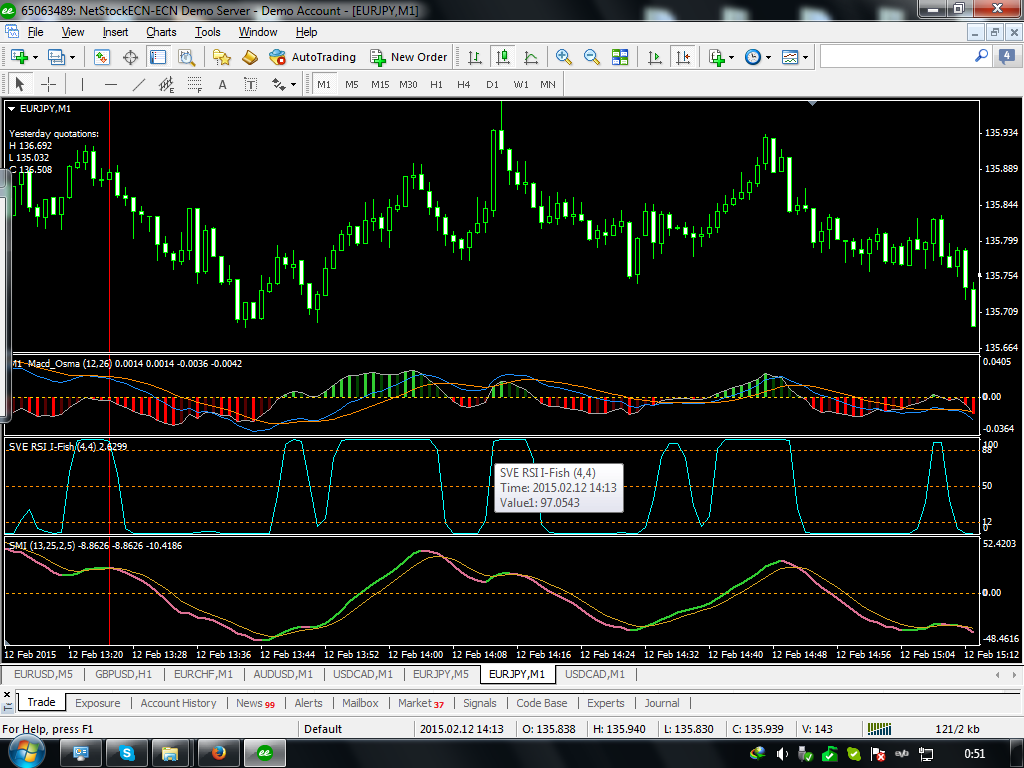
Task: Switch chart to Bar Chart mode
Action: coord(475,57)
